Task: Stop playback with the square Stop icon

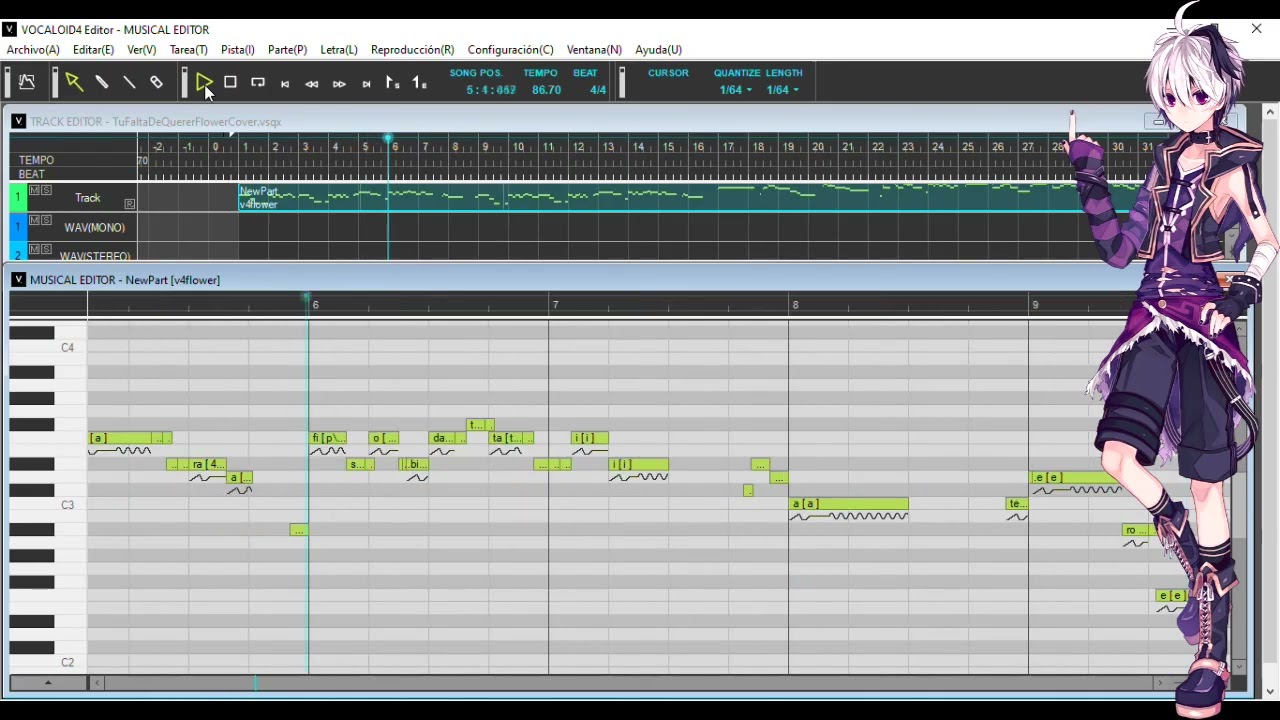Action: click(x=230, y=83)
